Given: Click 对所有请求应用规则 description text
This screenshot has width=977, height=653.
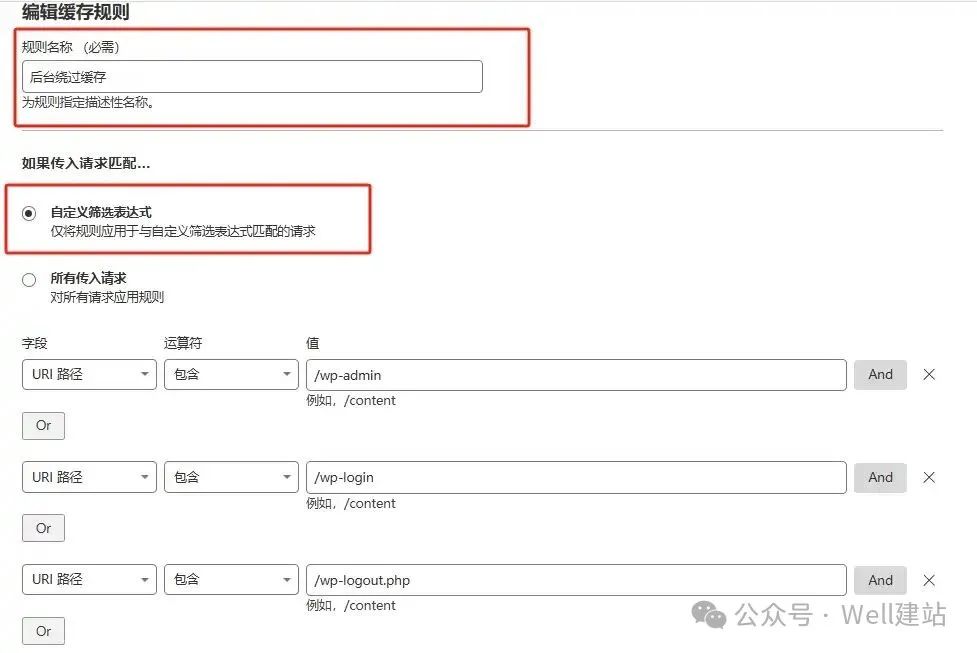Looking at the screenshot, I should pos(107,297).
